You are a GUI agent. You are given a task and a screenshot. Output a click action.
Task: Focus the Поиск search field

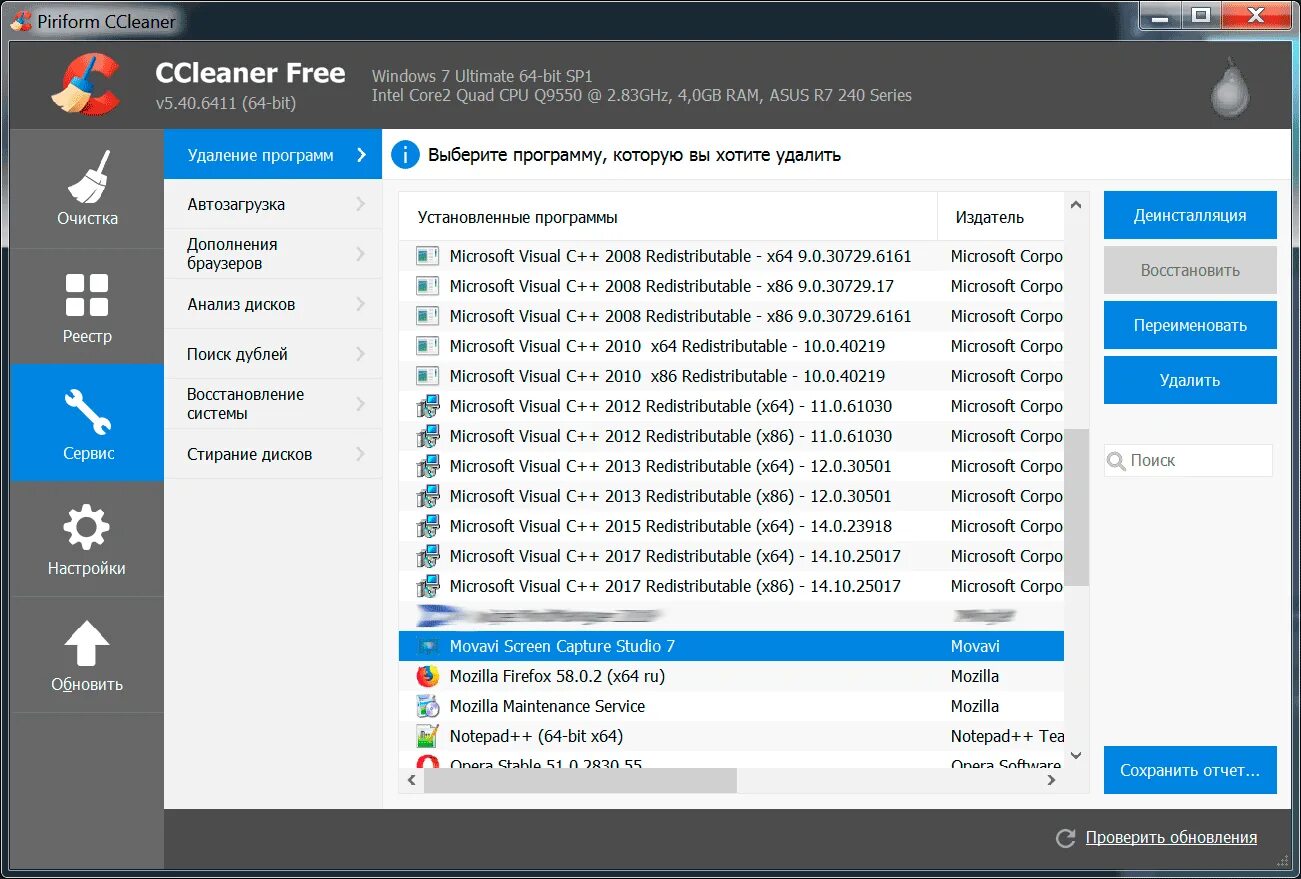(1188, 461)
